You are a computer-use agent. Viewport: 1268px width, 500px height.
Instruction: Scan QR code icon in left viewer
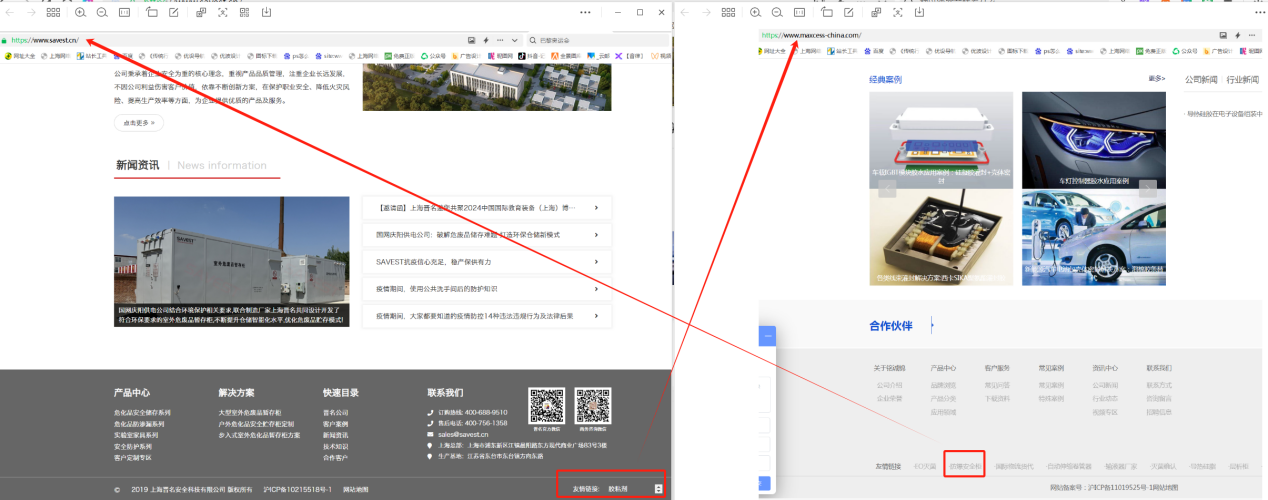pyautogui.click(x=245, y=12)
